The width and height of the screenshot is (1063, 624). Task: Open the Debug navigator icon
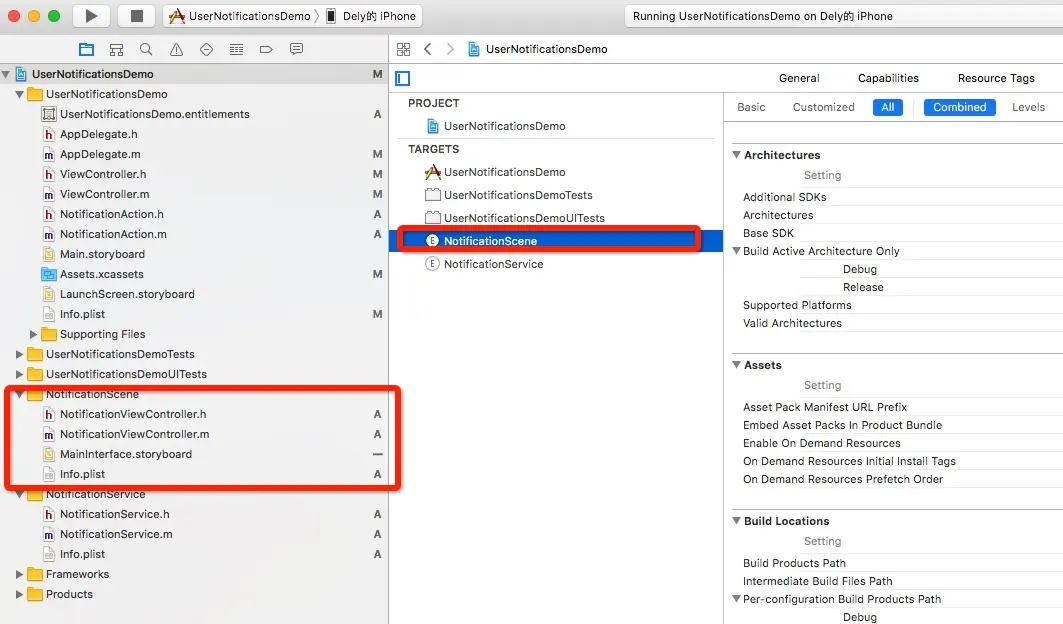click(x=236, y=50)
